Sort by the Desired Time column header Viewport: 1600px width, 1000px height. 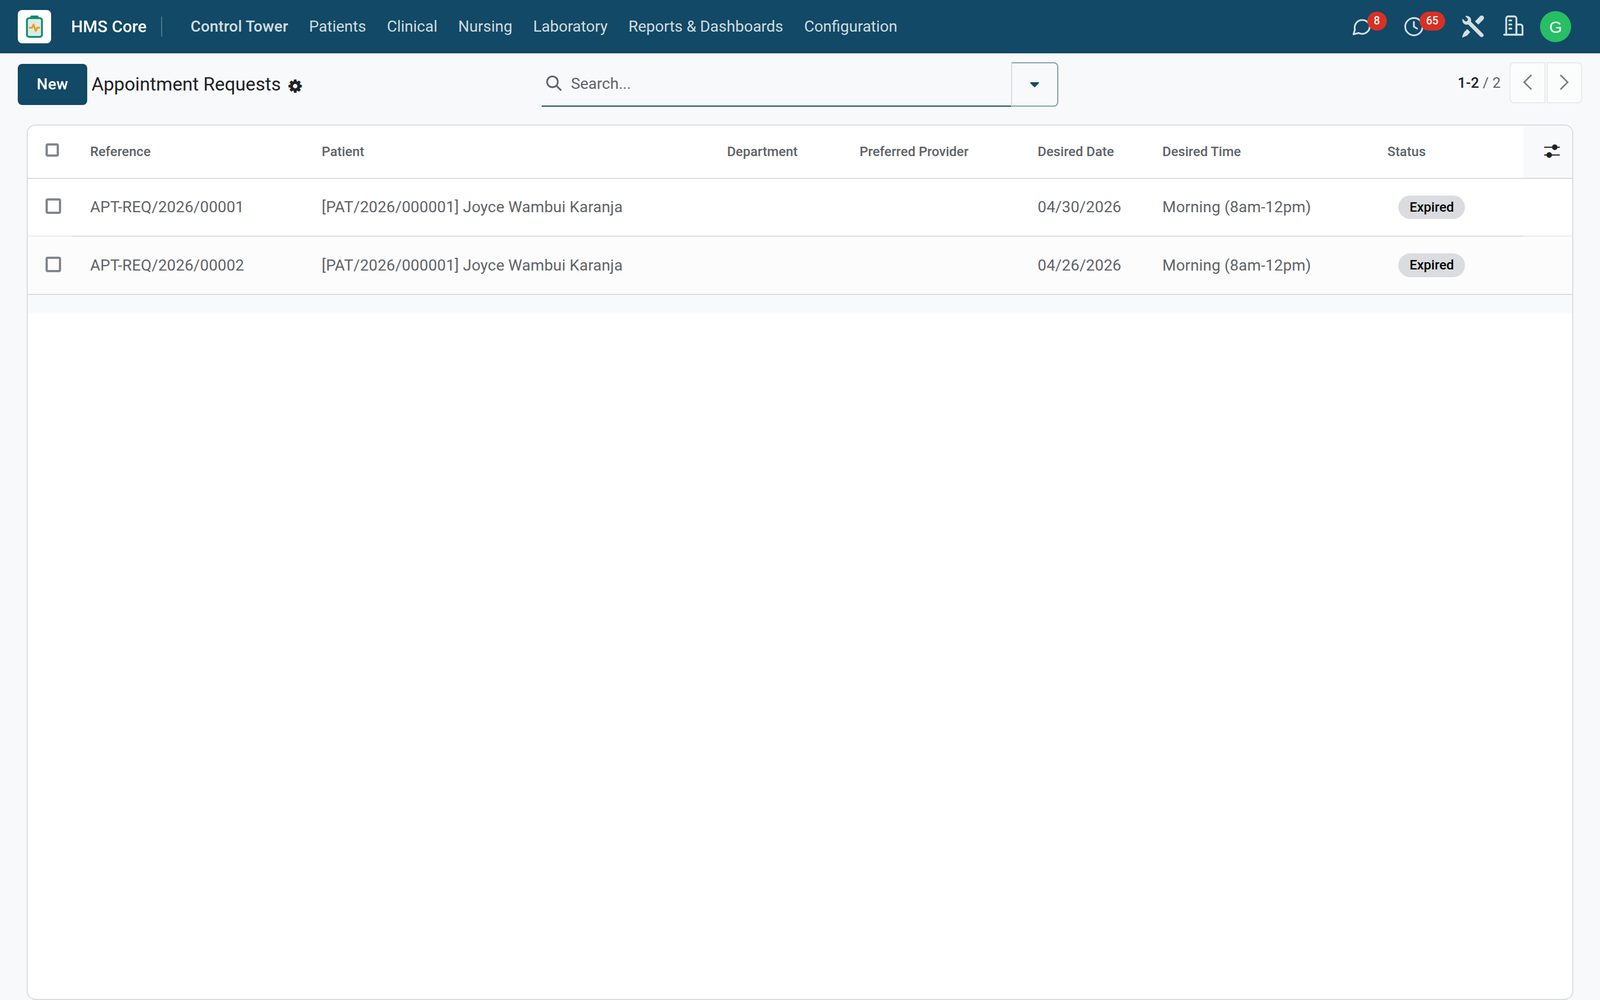coord(1201,151)
